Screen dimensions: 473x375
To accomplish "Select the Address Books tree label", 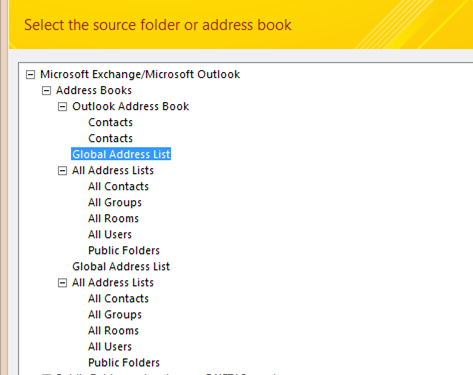I will pyautogui.click(x=94, y=90).
